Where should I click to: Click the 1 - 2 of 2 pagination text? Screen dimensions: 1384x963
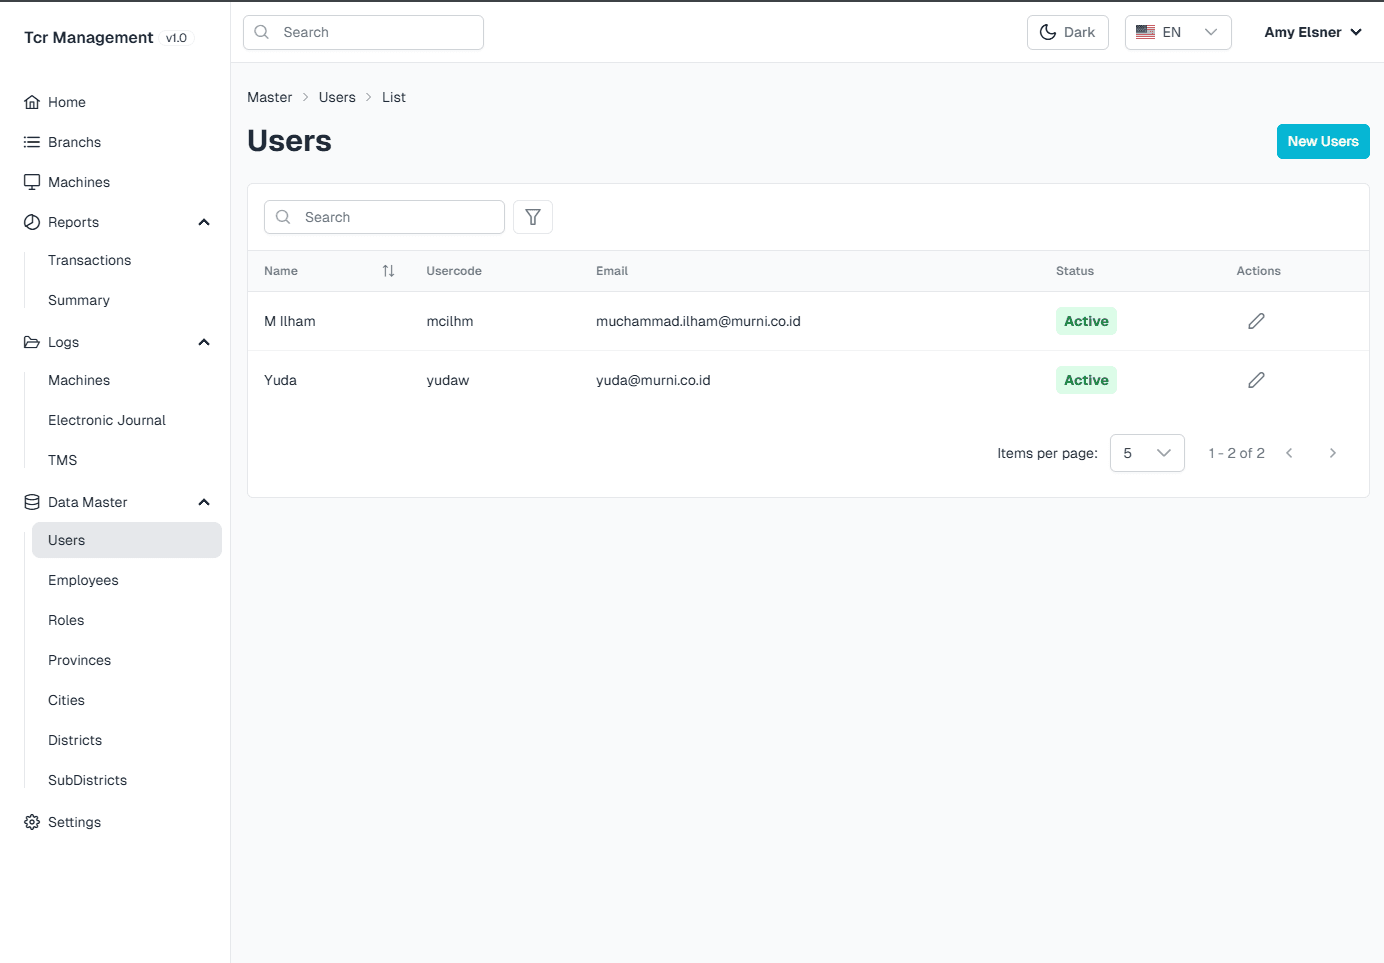click(x=1236, y=453)
